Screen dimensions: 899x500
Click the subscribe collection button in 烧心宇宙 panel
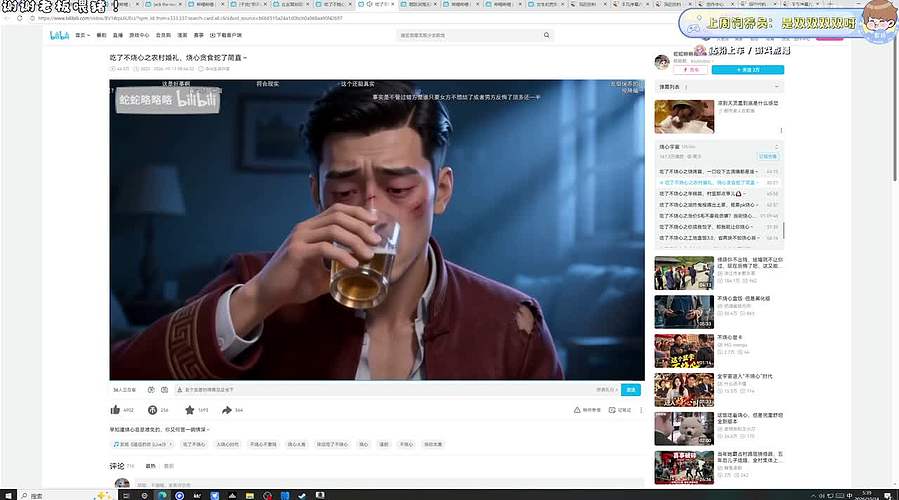coord(768,157)
